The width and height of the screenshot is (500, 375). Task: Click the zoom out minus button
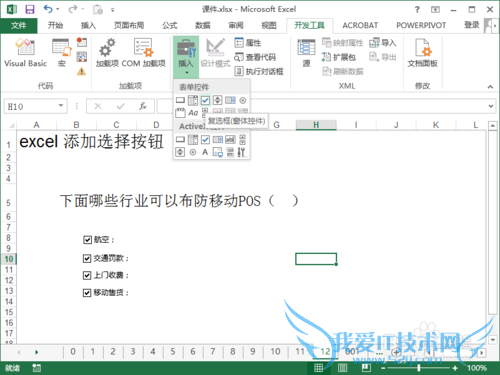click(x=383, y=368)
